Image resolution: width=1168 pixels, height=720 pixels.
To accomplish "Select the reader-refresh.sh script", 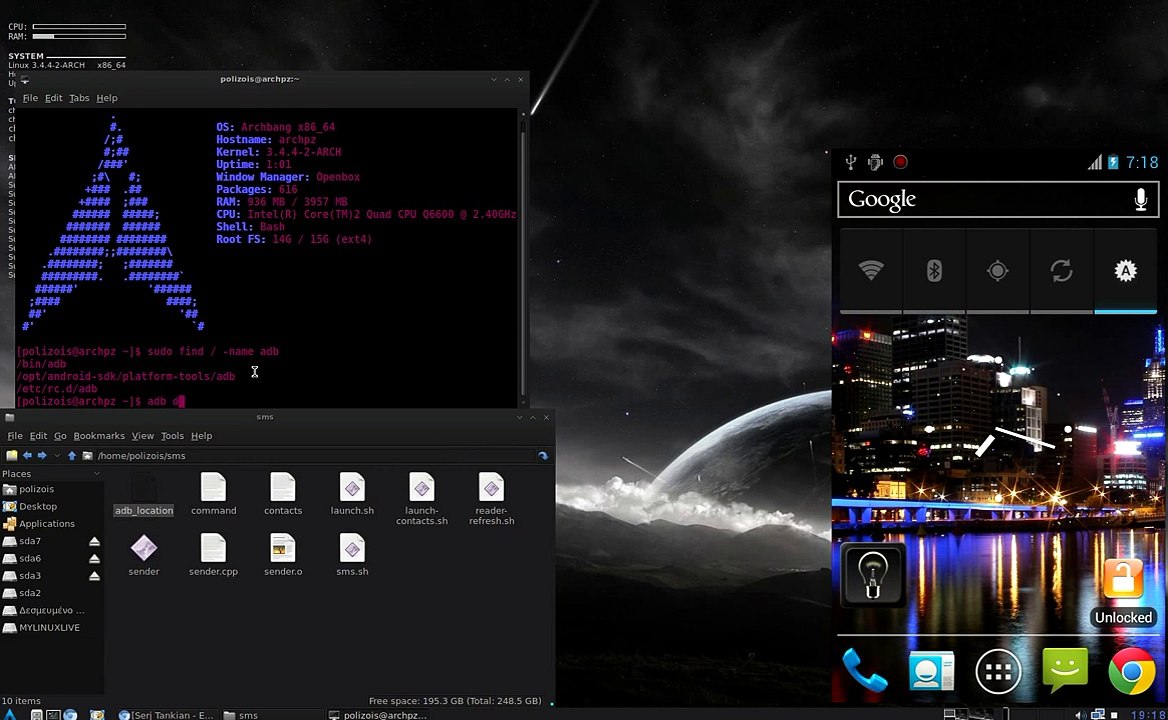I will pos(492,499).
